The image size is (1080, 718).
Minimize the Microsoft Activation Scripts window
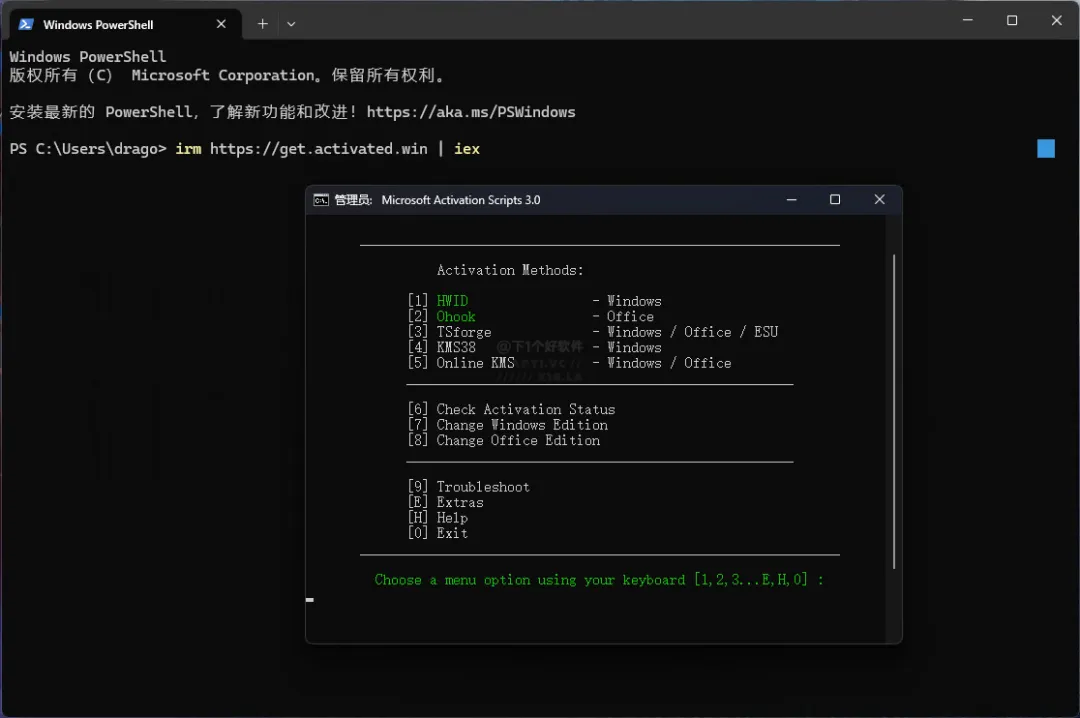(790, 200)
